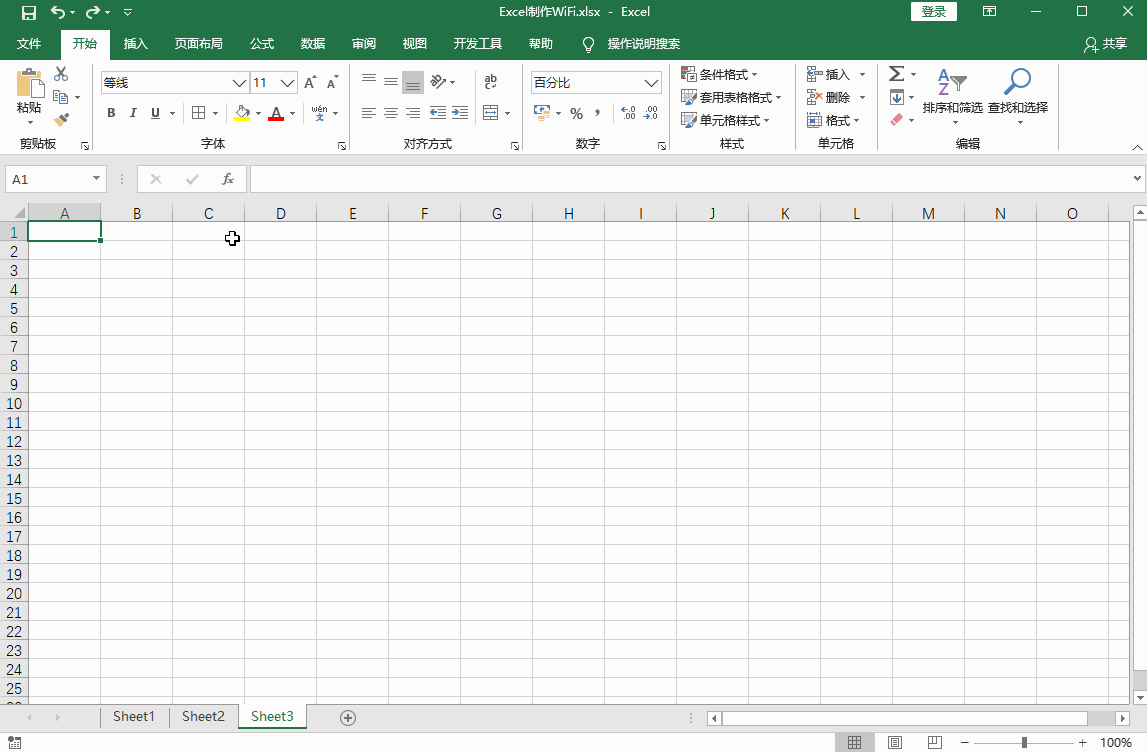The image size is (1147, 752).
Task: Open the 插入 cells insert dropdown arrow
Action: point(862,75)
